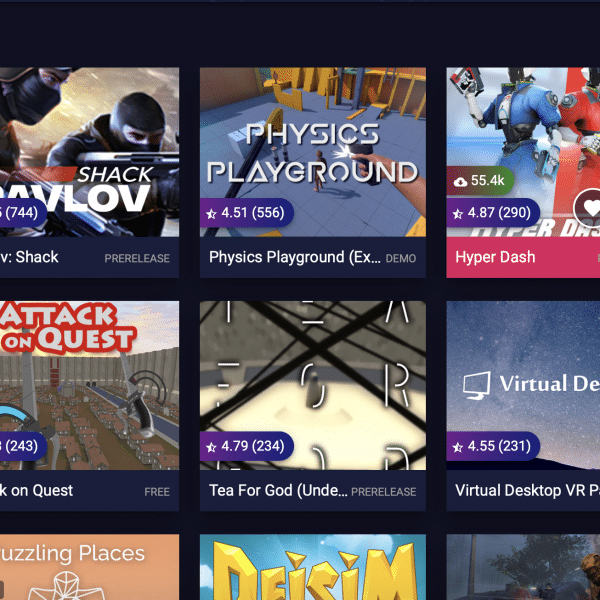Click the Tea For God (Unde... title
This screenshot has width=600, height=600.
coord(278,491)
